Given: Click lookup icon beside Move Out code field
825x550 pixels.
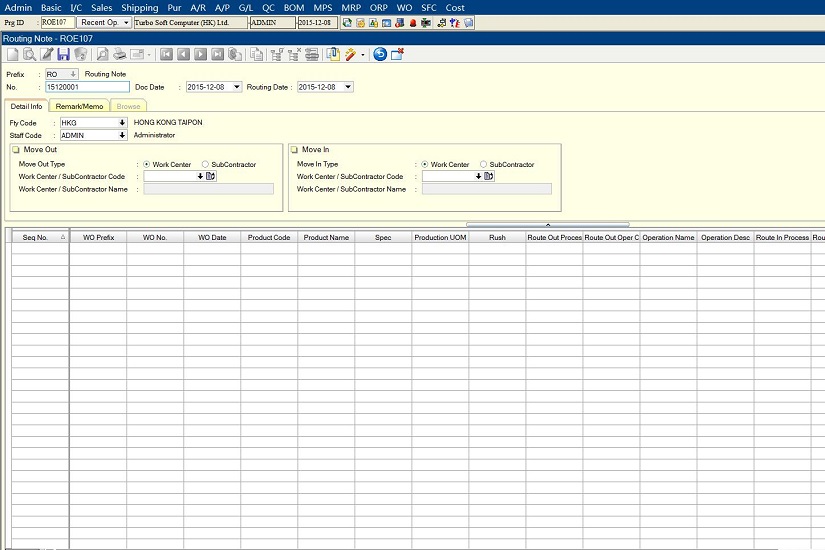Looking at the screenshot, I should [x=211, y=176].
